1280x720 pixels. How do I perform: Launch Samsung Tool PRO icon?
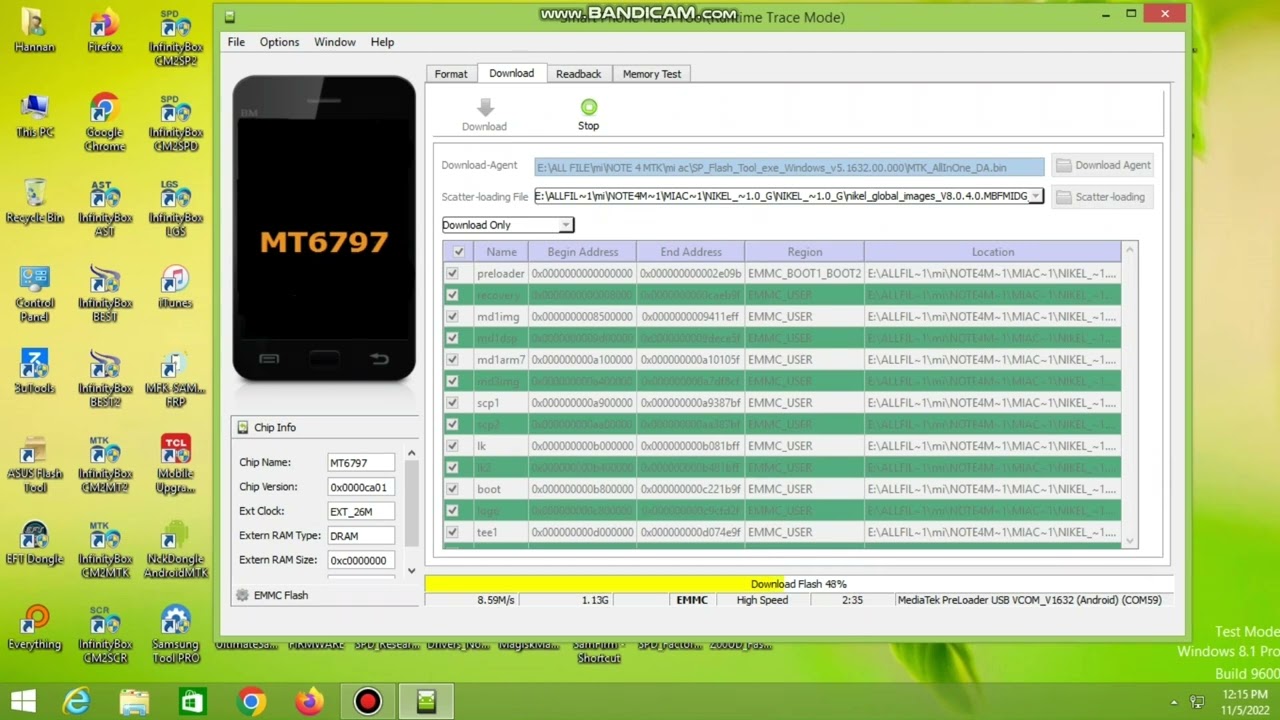175,635
